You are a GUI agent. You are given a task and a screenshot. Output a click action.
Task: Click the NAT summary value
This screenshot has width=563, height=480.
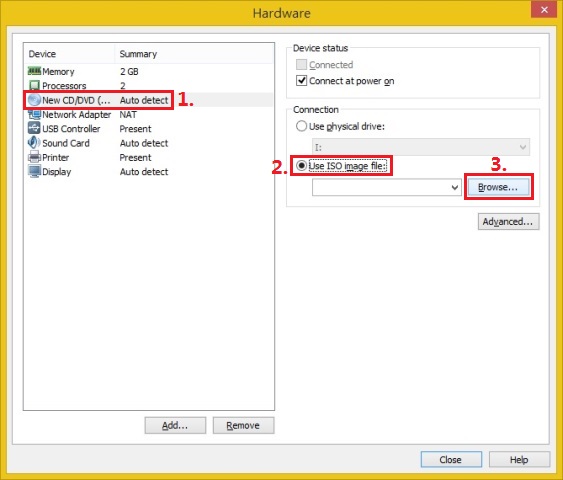tap(128, 115)
